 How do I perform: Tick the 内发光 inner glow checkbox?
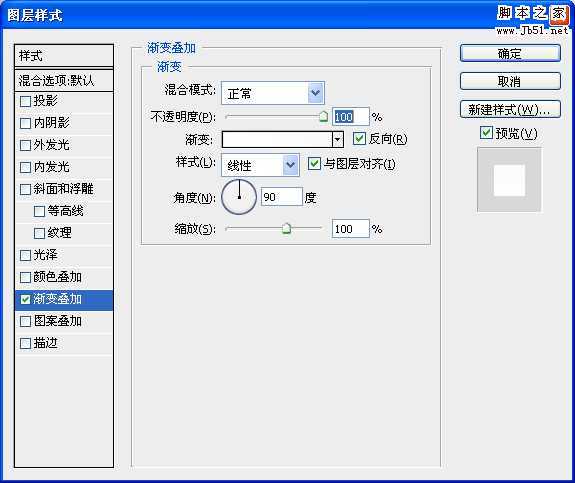25,167
